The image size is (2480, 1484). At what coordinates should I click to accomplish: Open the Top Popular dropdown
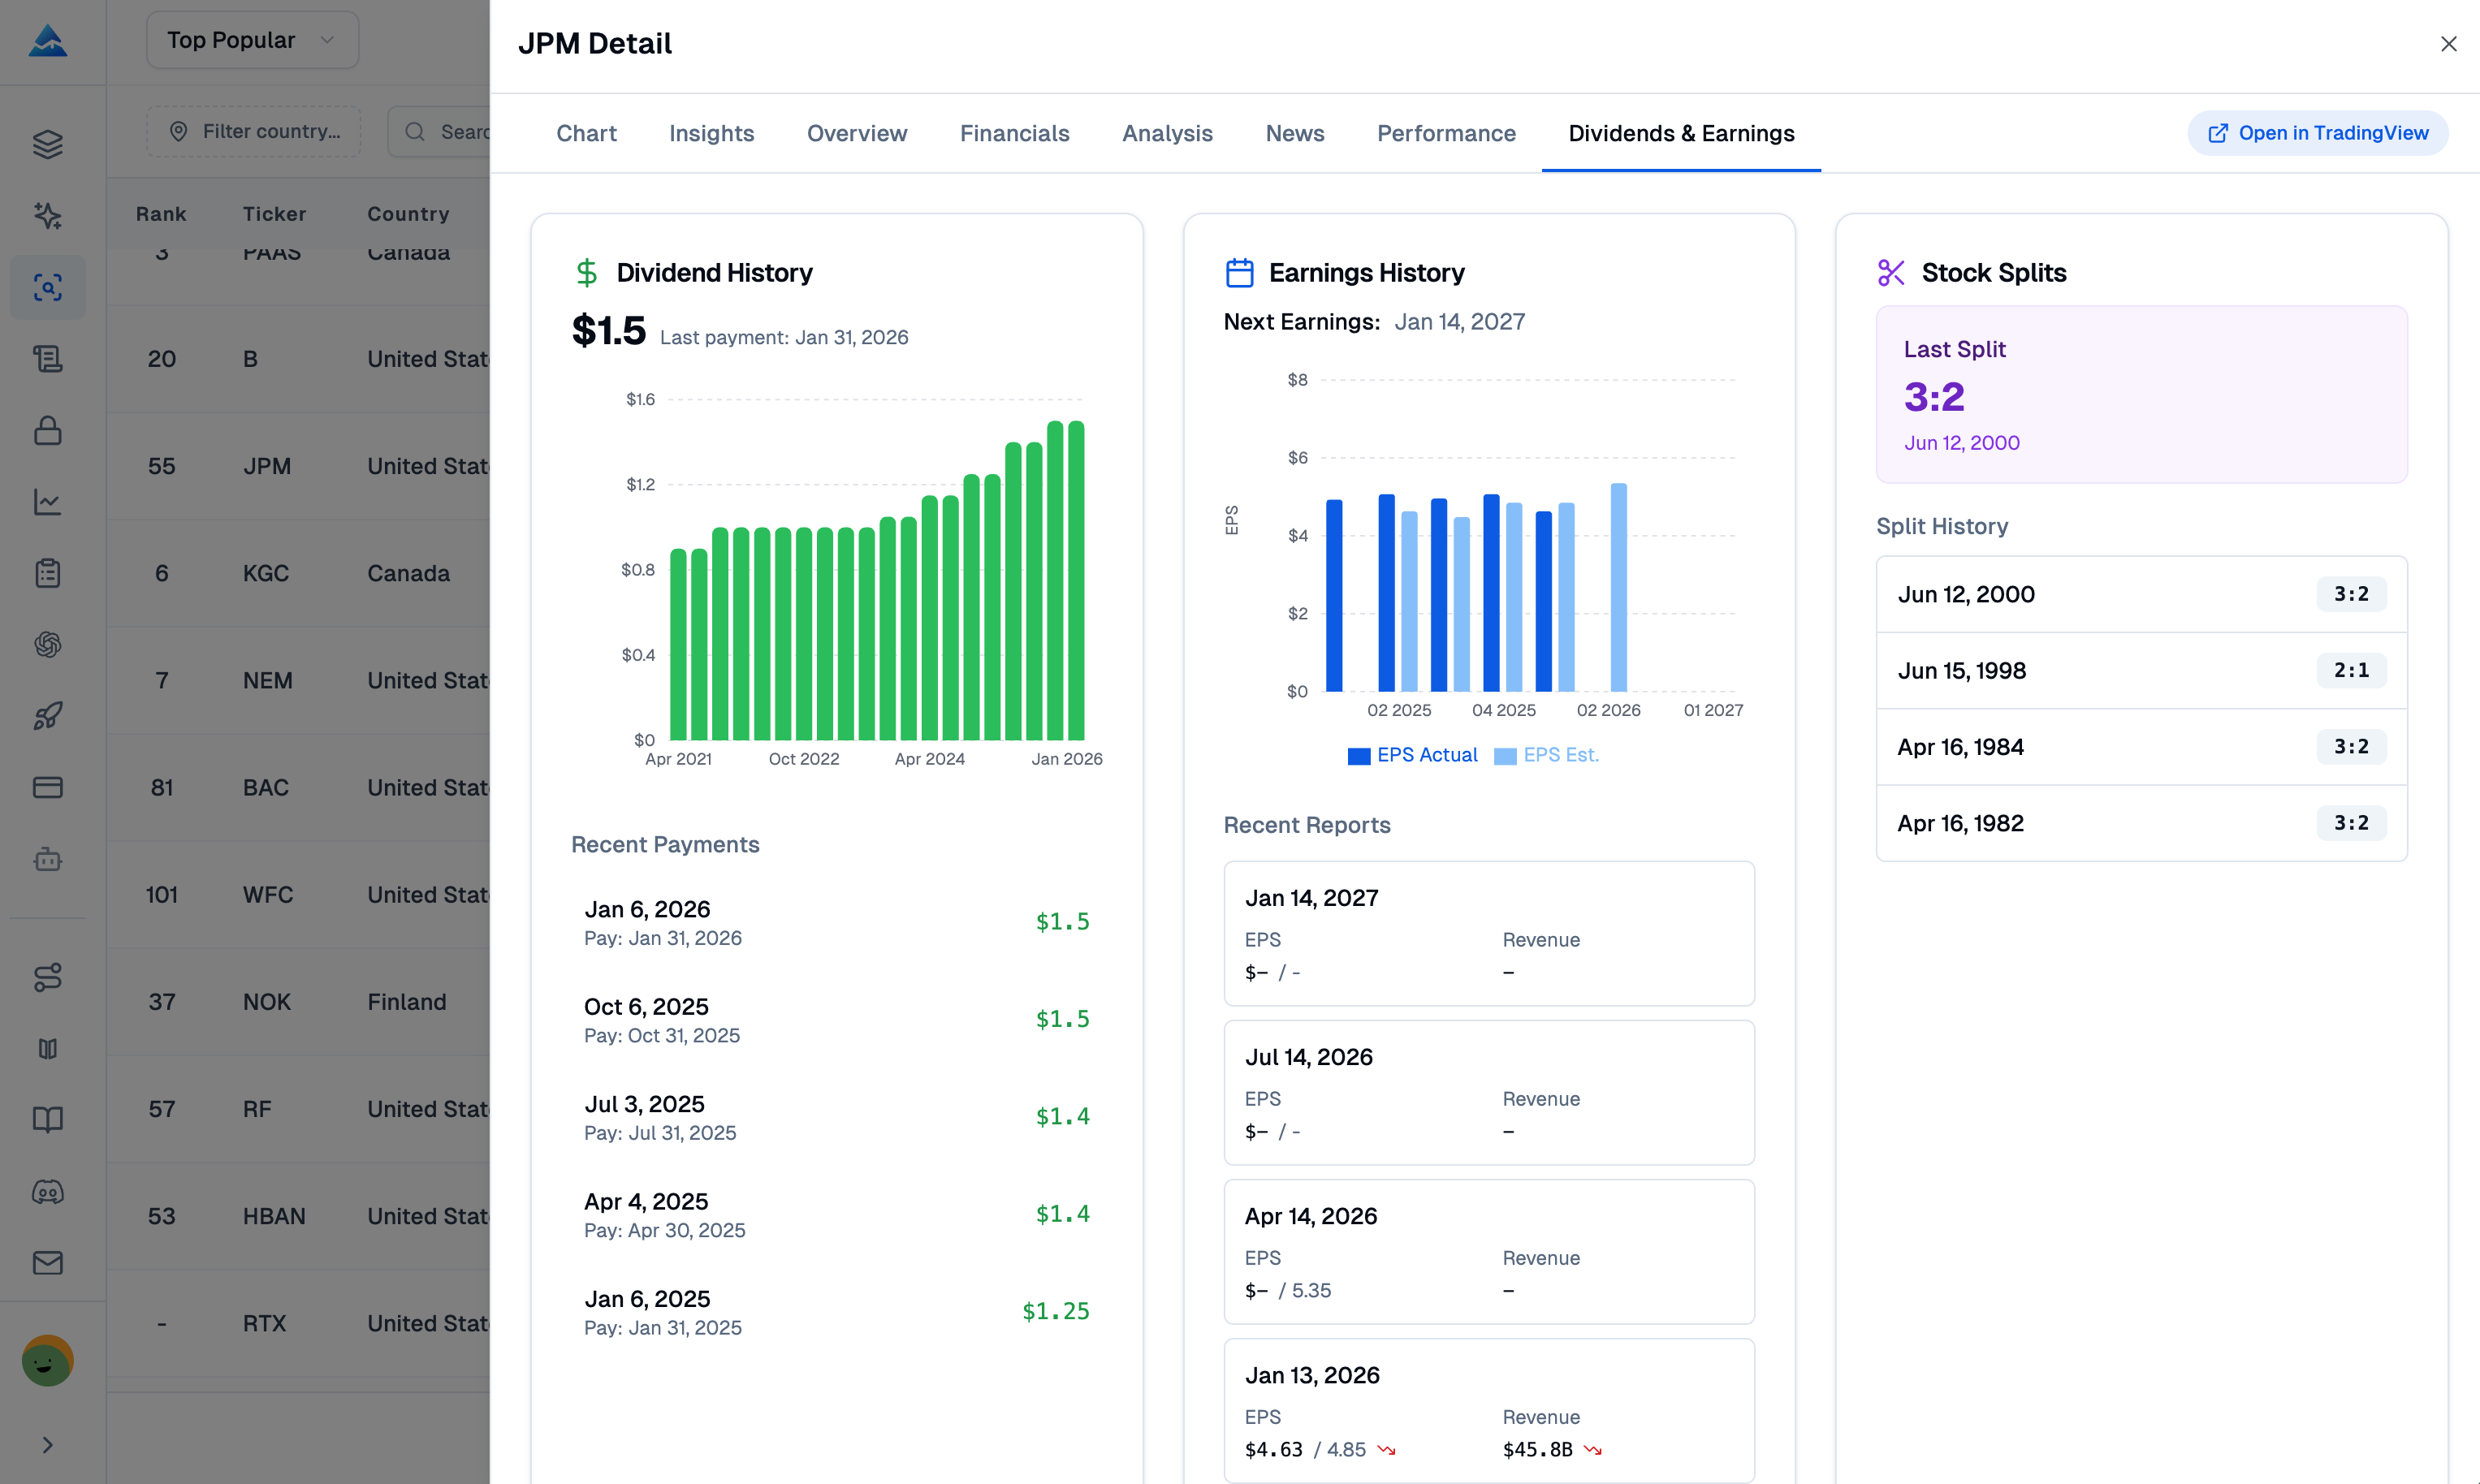coord(252,40)
